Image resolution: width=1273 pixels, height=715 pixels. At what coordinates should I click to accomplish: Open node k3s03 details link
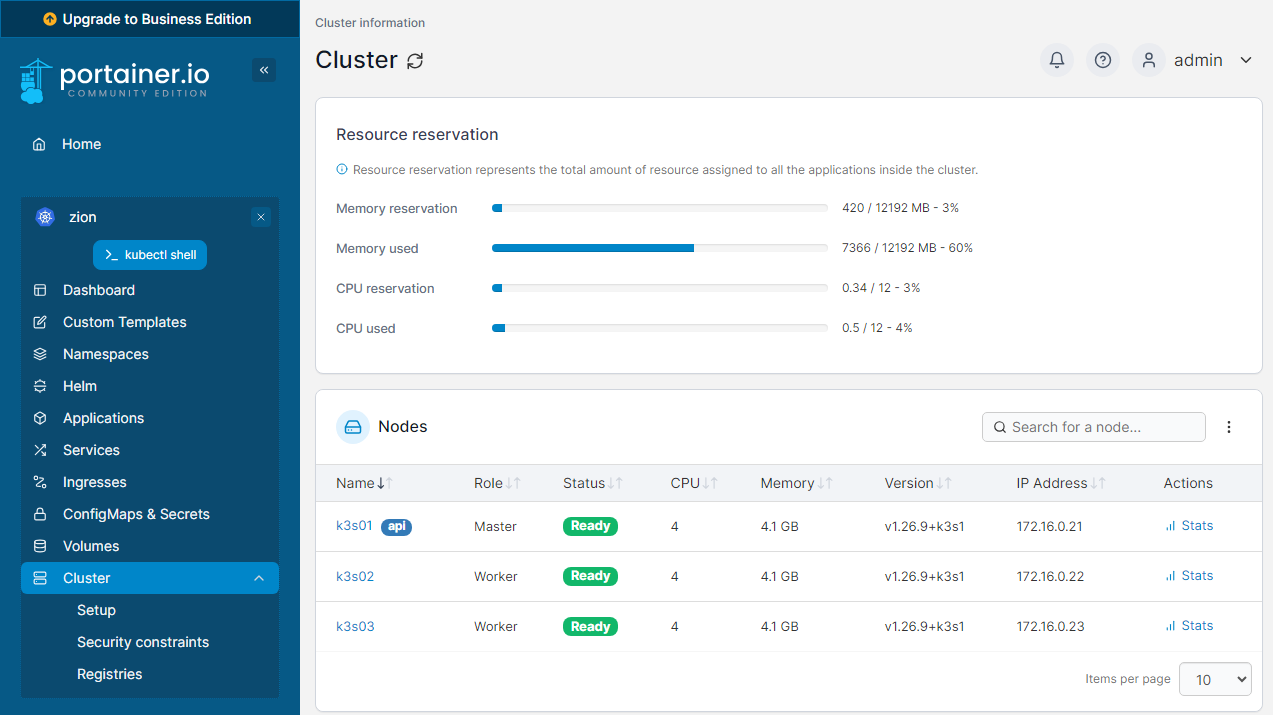click(355, 626)
